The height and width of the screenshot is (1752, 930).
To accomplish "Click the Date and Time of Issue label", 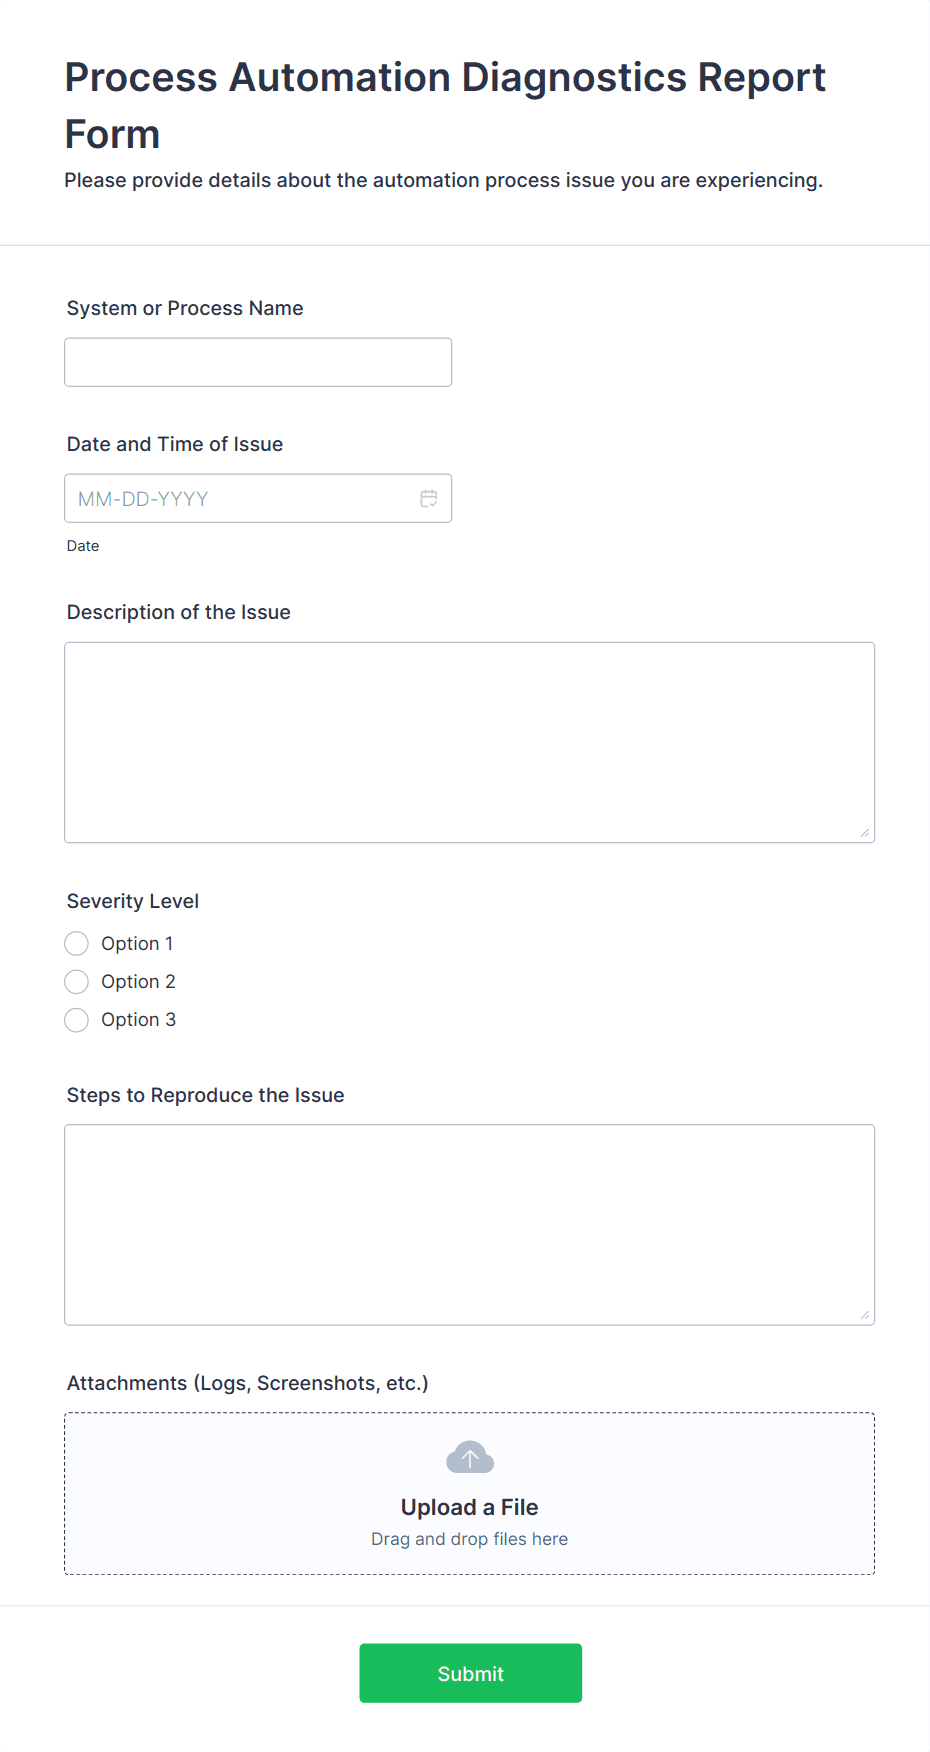I will tap(175, 443).
